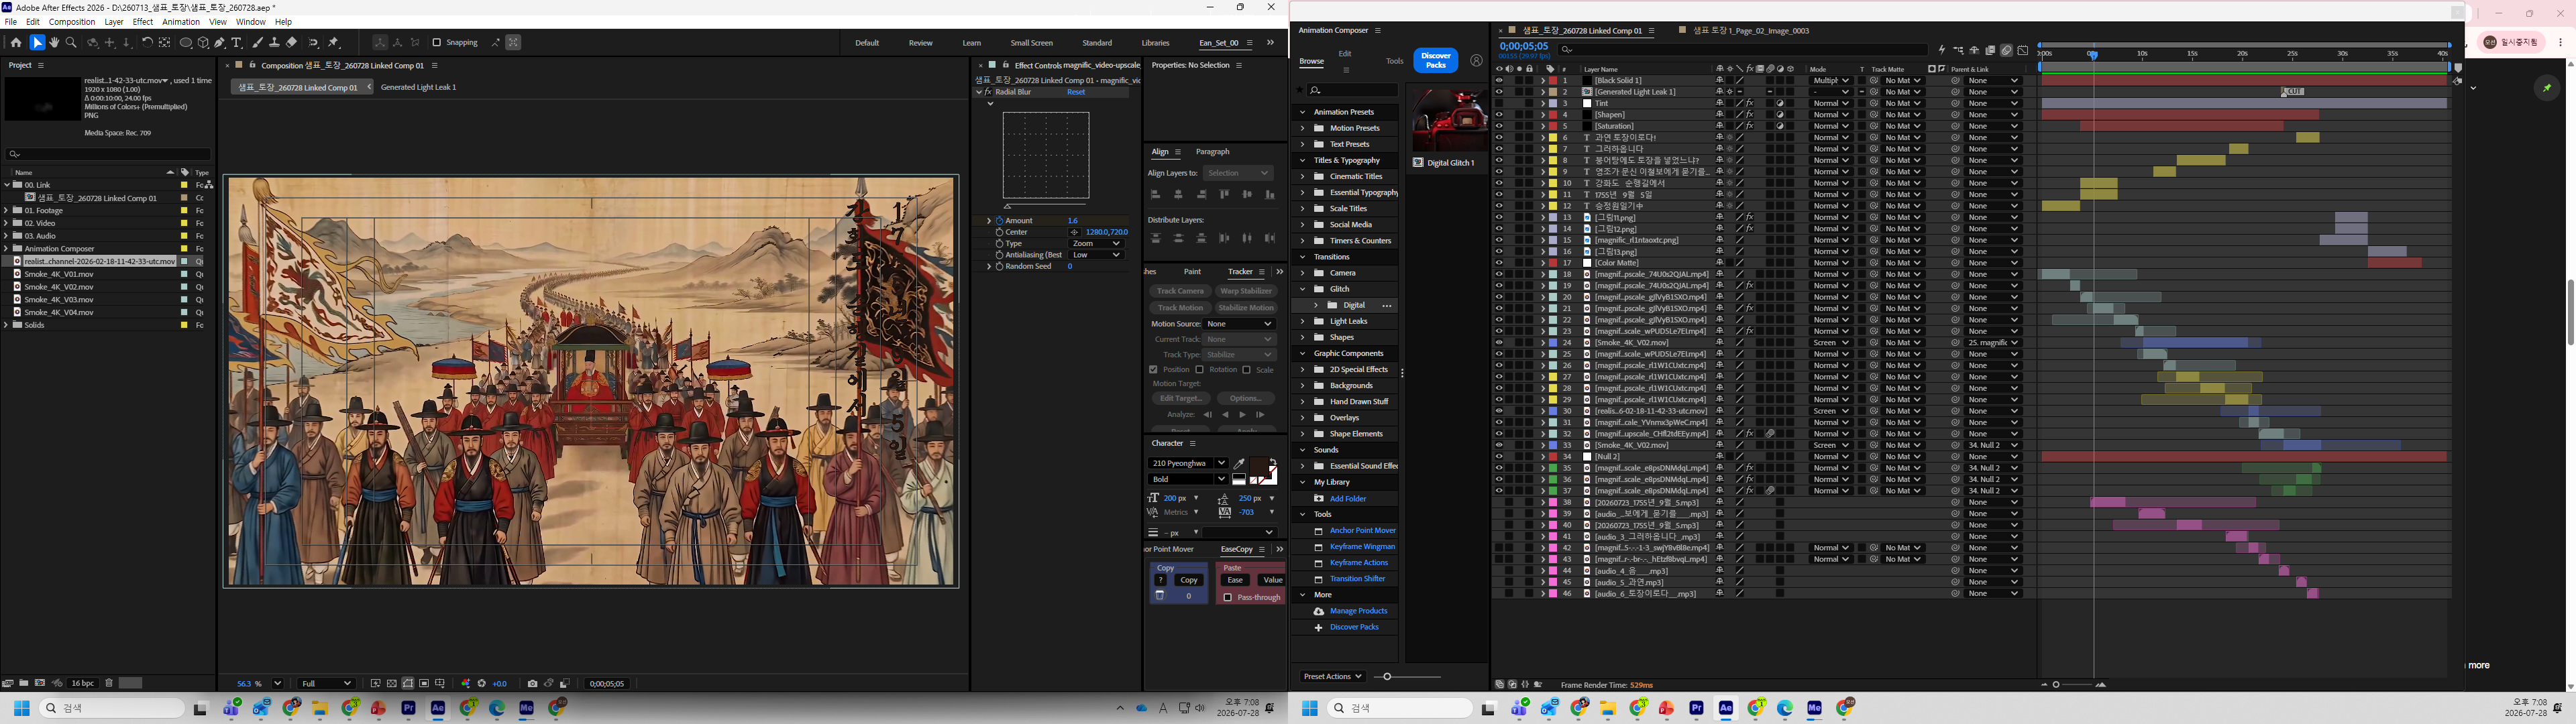The width and height of the screenshot is (2576, 724).
Task: Expand the Solids folder in Project panel
Action: [6, 326]
